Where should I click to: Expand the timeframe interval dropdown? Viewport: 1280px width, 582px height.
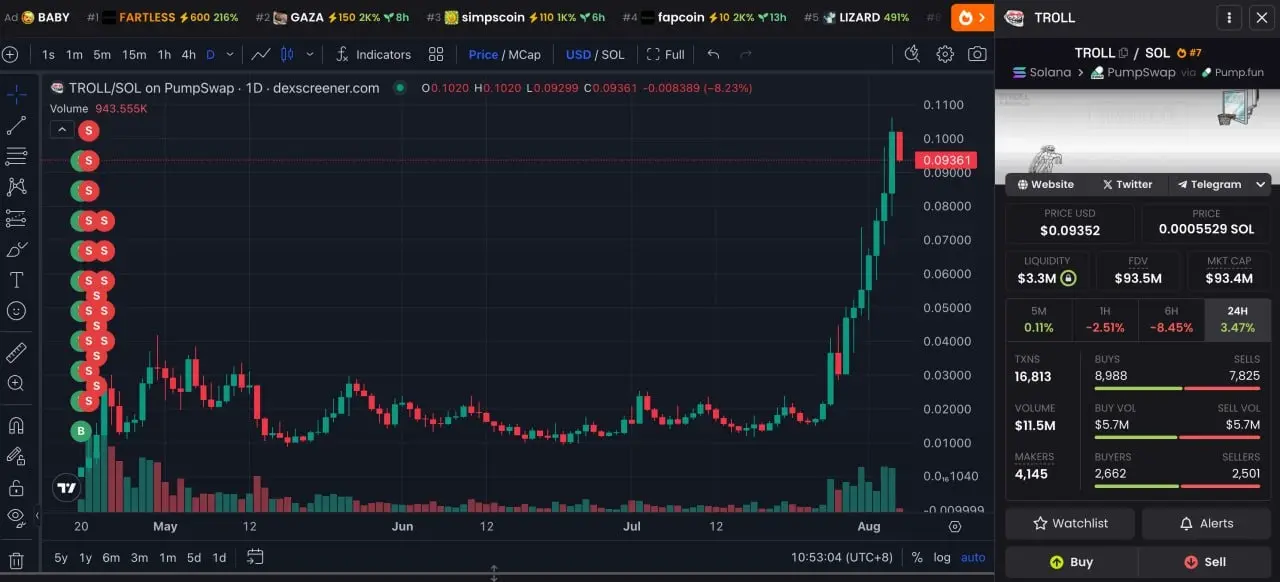tap(231, 54)
